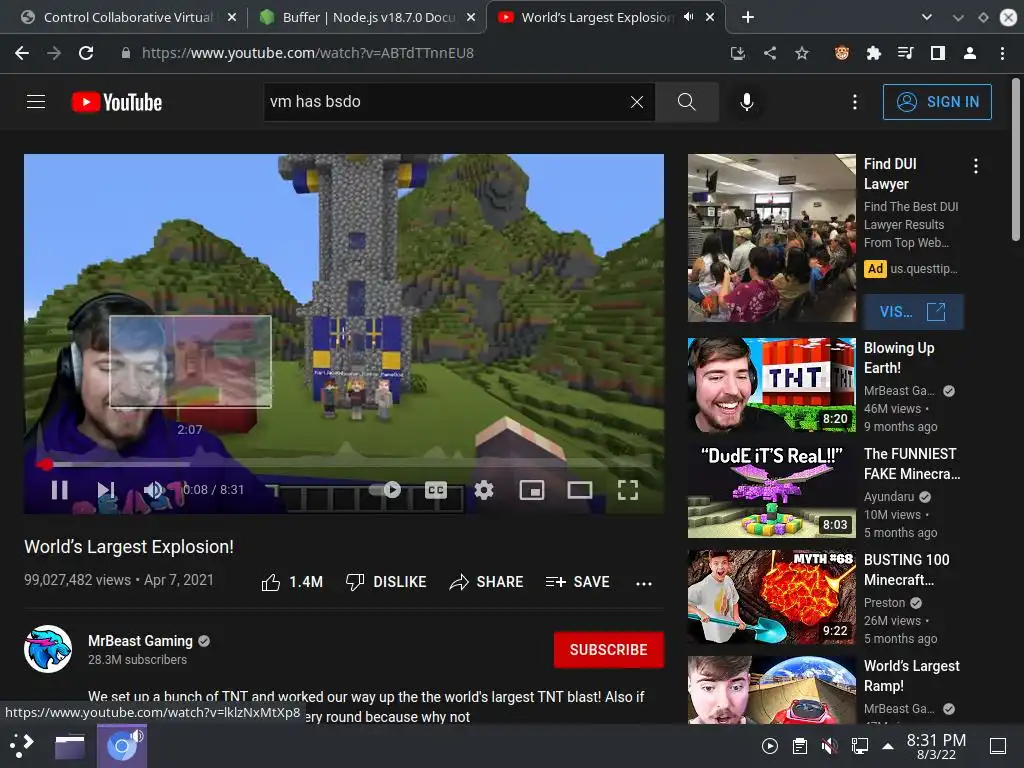Open the search tabs chevron
This screenshot has width=1024, height=768.
(927, 18)
